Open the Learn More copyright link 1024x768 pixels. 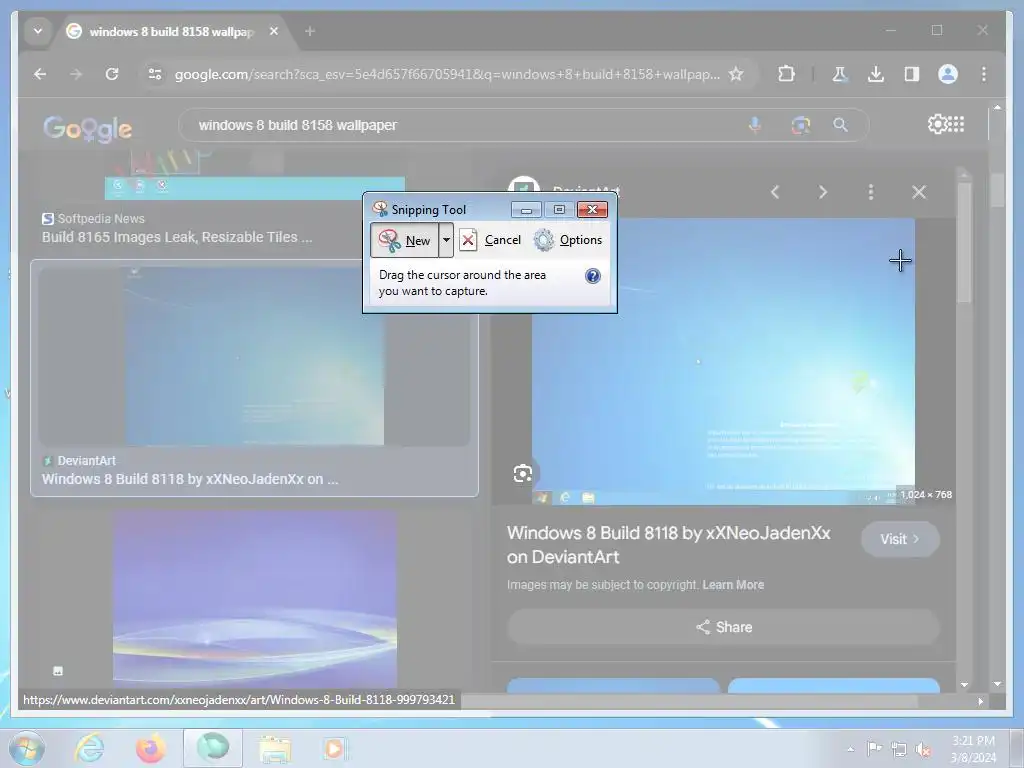click(x=733, y=585)
